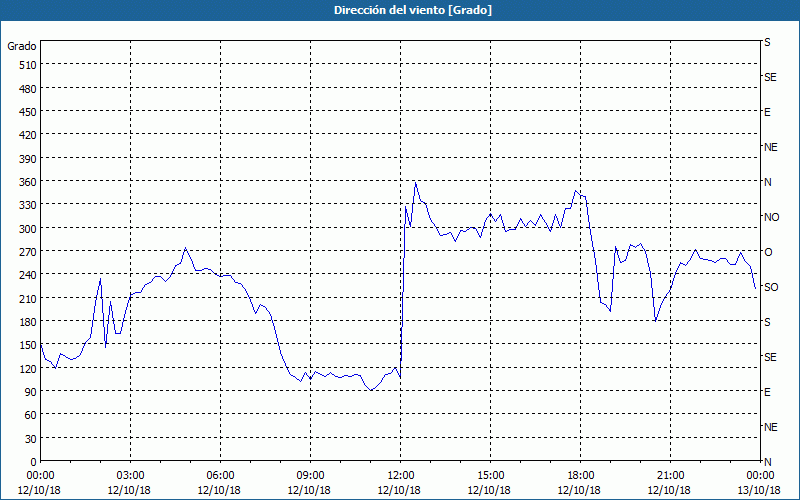The width and height of the screenshot is (800, 500).
Task: Click the 120 degree axis label
Action: click(29, 368)
